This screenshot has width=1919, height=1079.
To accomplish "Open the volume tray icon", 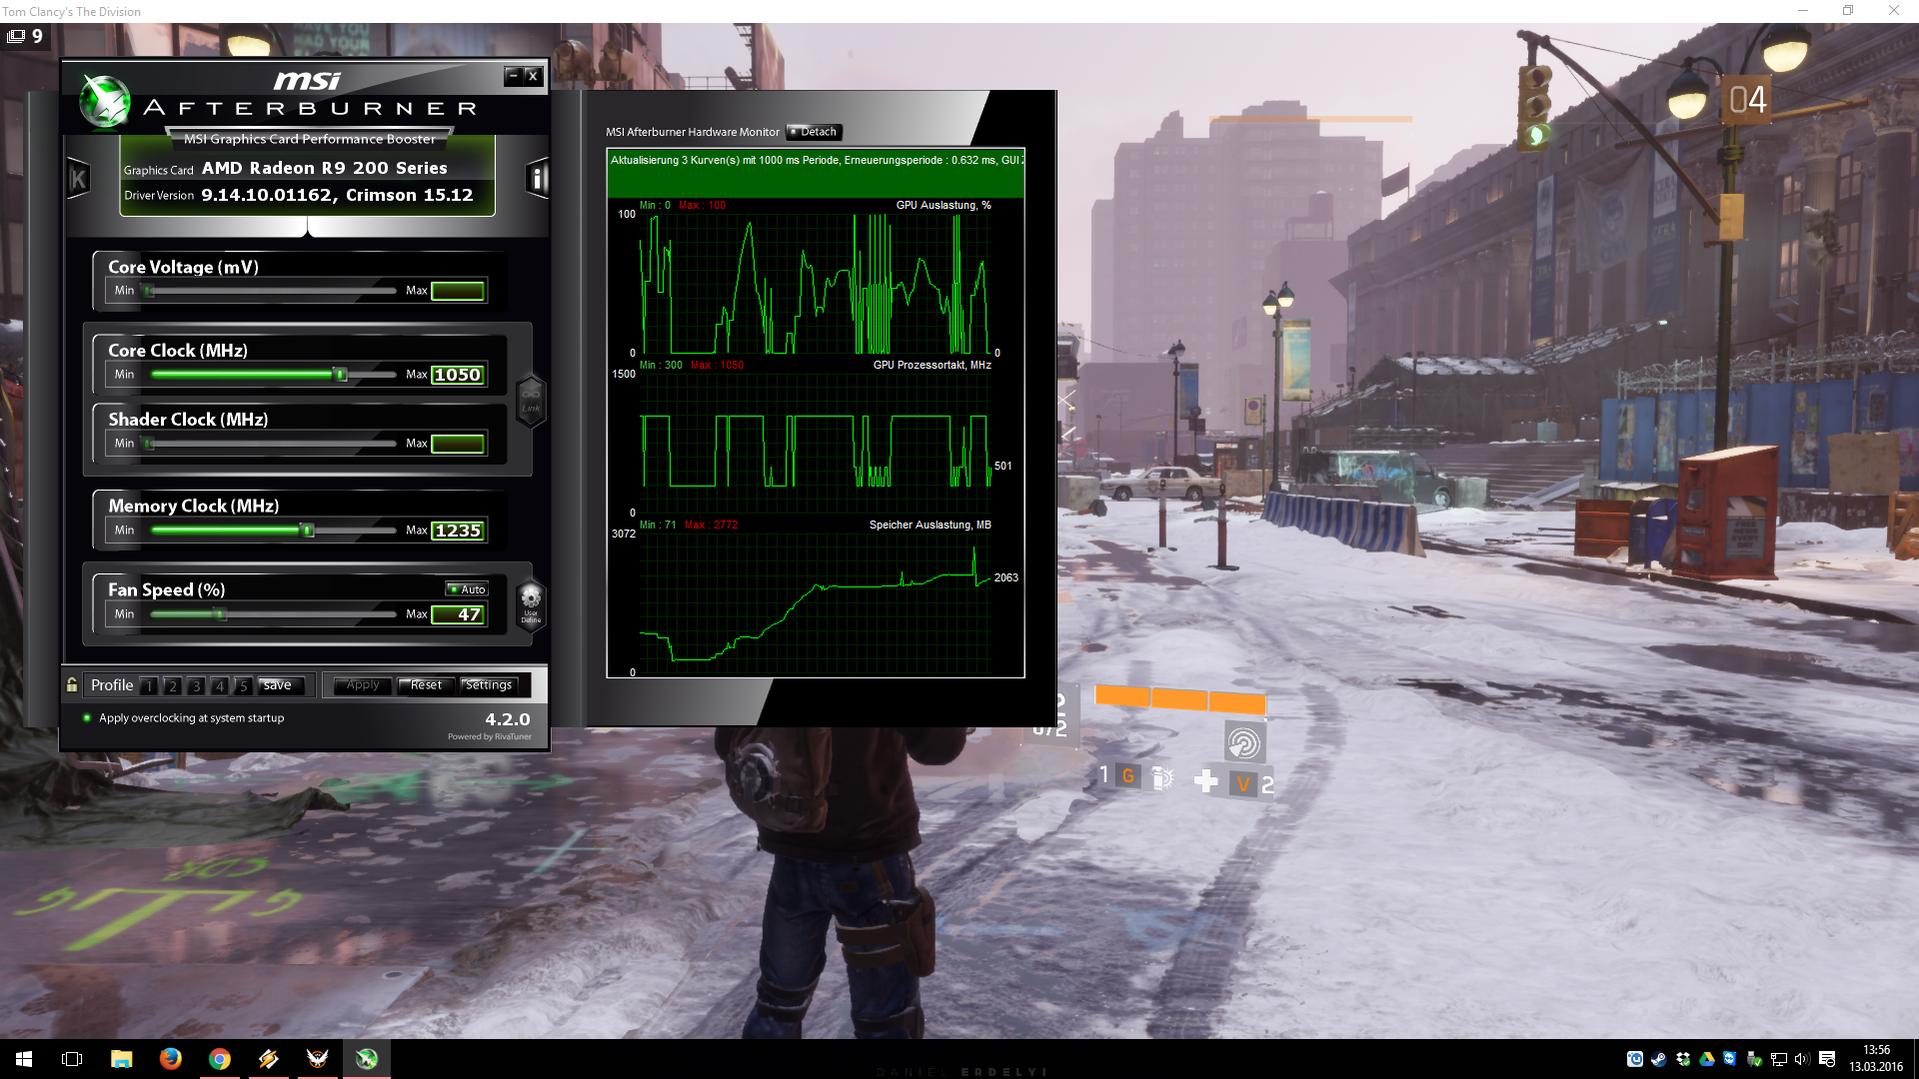I will click(1802, 1059).
